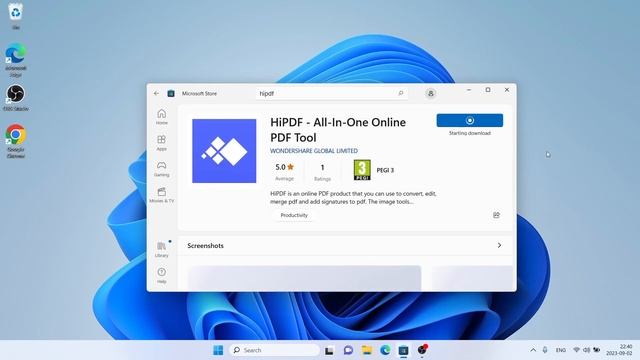Select the Productivity category tag
640x360 pixels.
click(294, 215)
